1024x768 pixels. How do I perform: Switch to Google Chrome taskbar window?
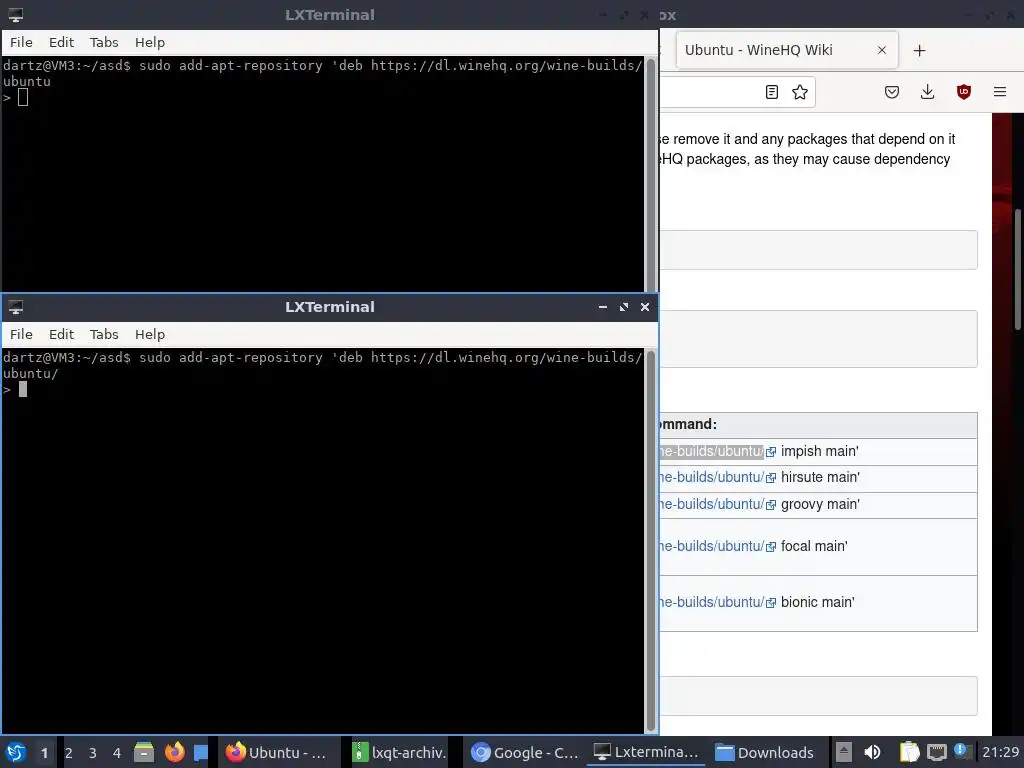click(524, 752)
